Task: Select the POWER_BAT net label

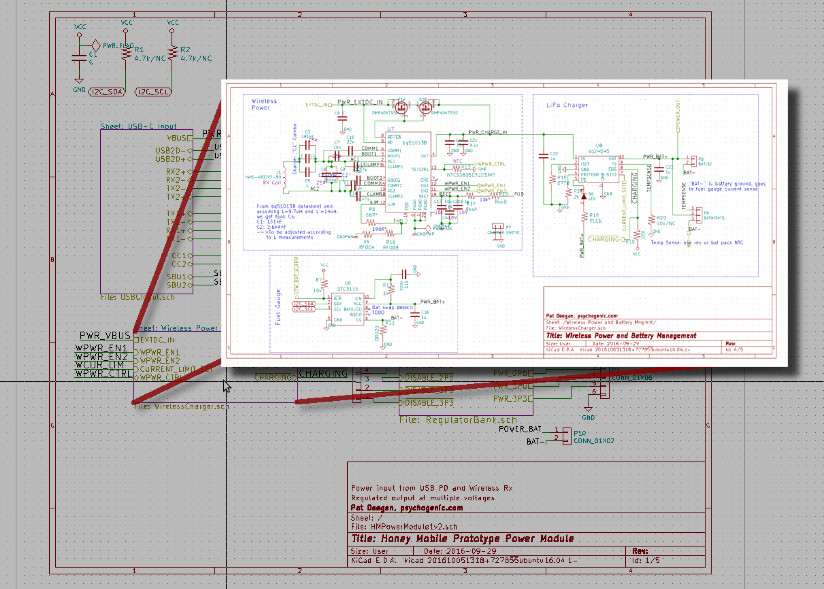Action: click(x=520, y=429)
